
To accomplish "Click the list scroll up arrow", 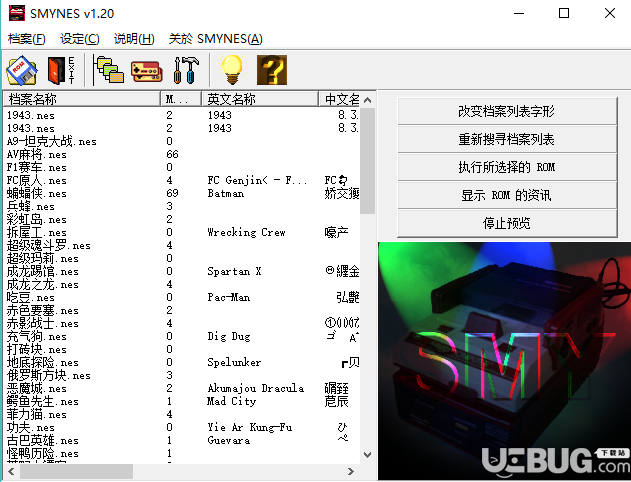I will click(367, 100).
